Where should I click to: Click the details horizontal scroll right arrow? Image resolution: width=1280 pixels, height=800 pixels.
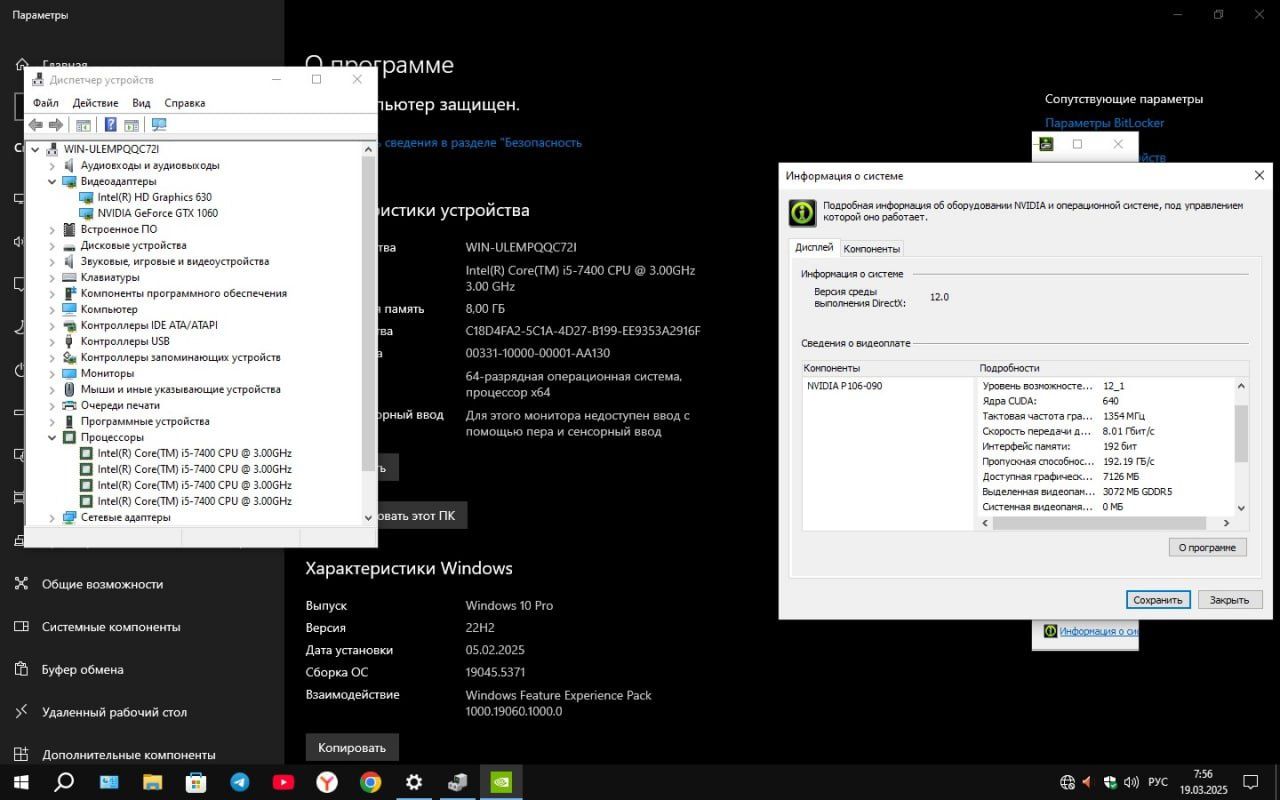coord(1226,523)
